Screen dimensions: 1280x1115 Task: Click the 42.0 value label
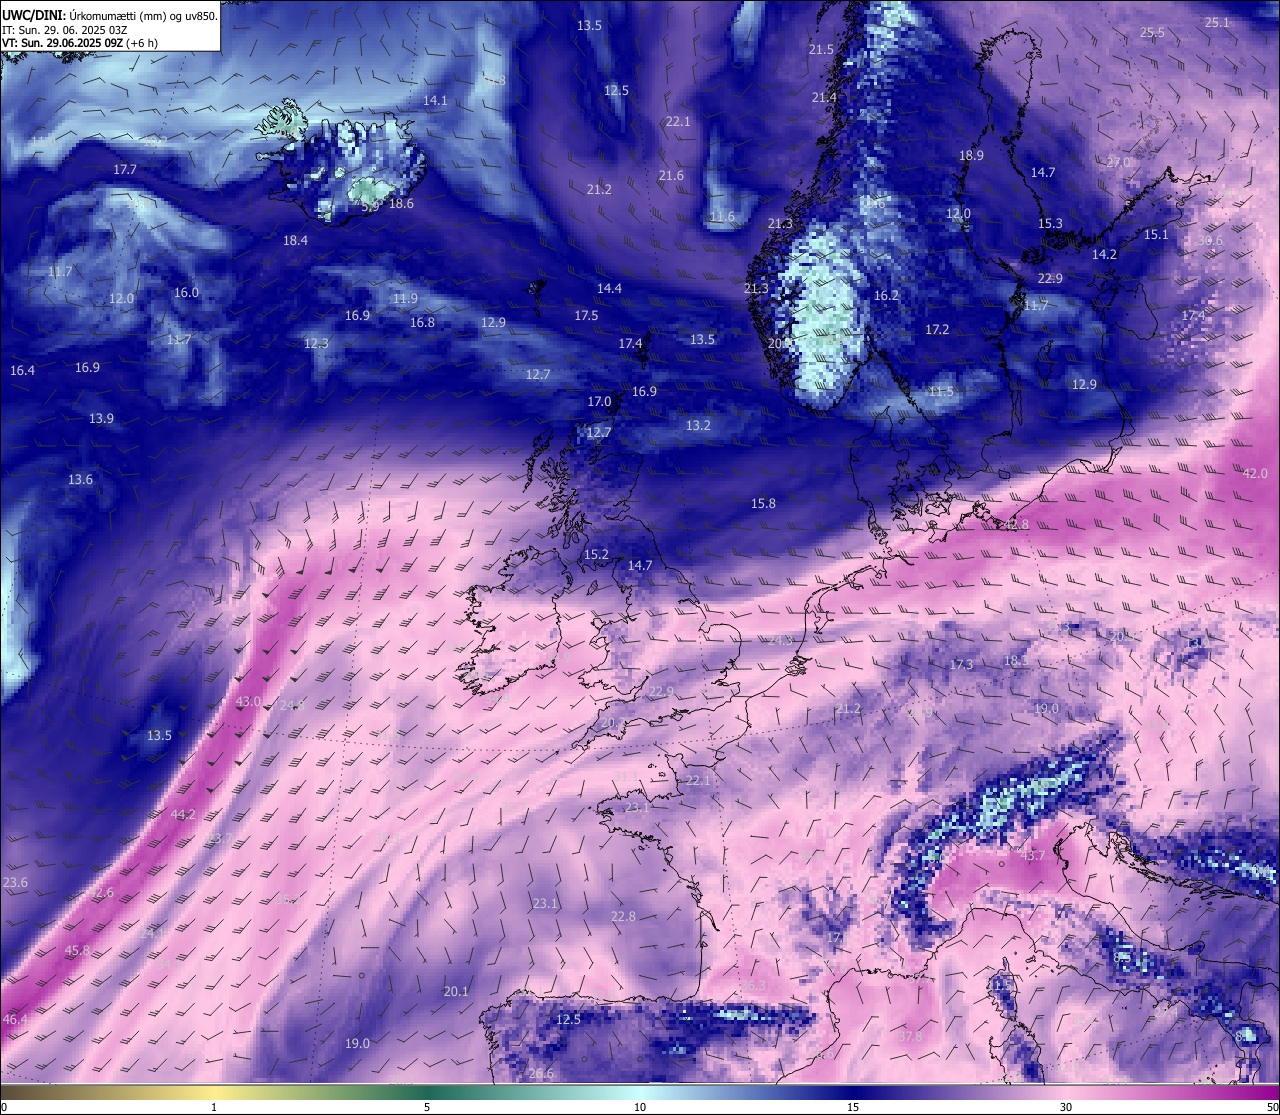pos(1255,473)
